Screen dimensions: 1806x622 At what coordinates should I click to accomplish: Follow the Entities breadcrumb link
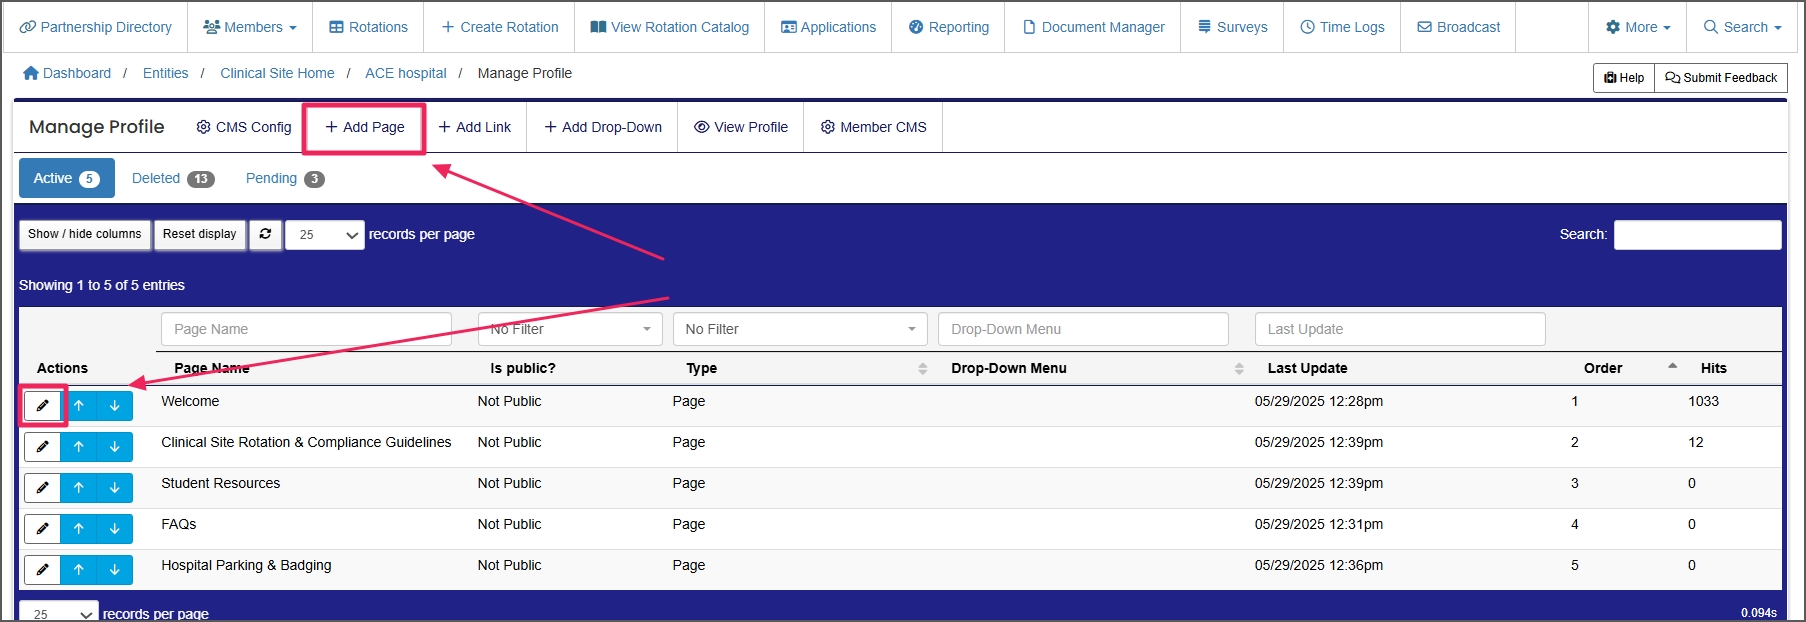pos(165,73)
